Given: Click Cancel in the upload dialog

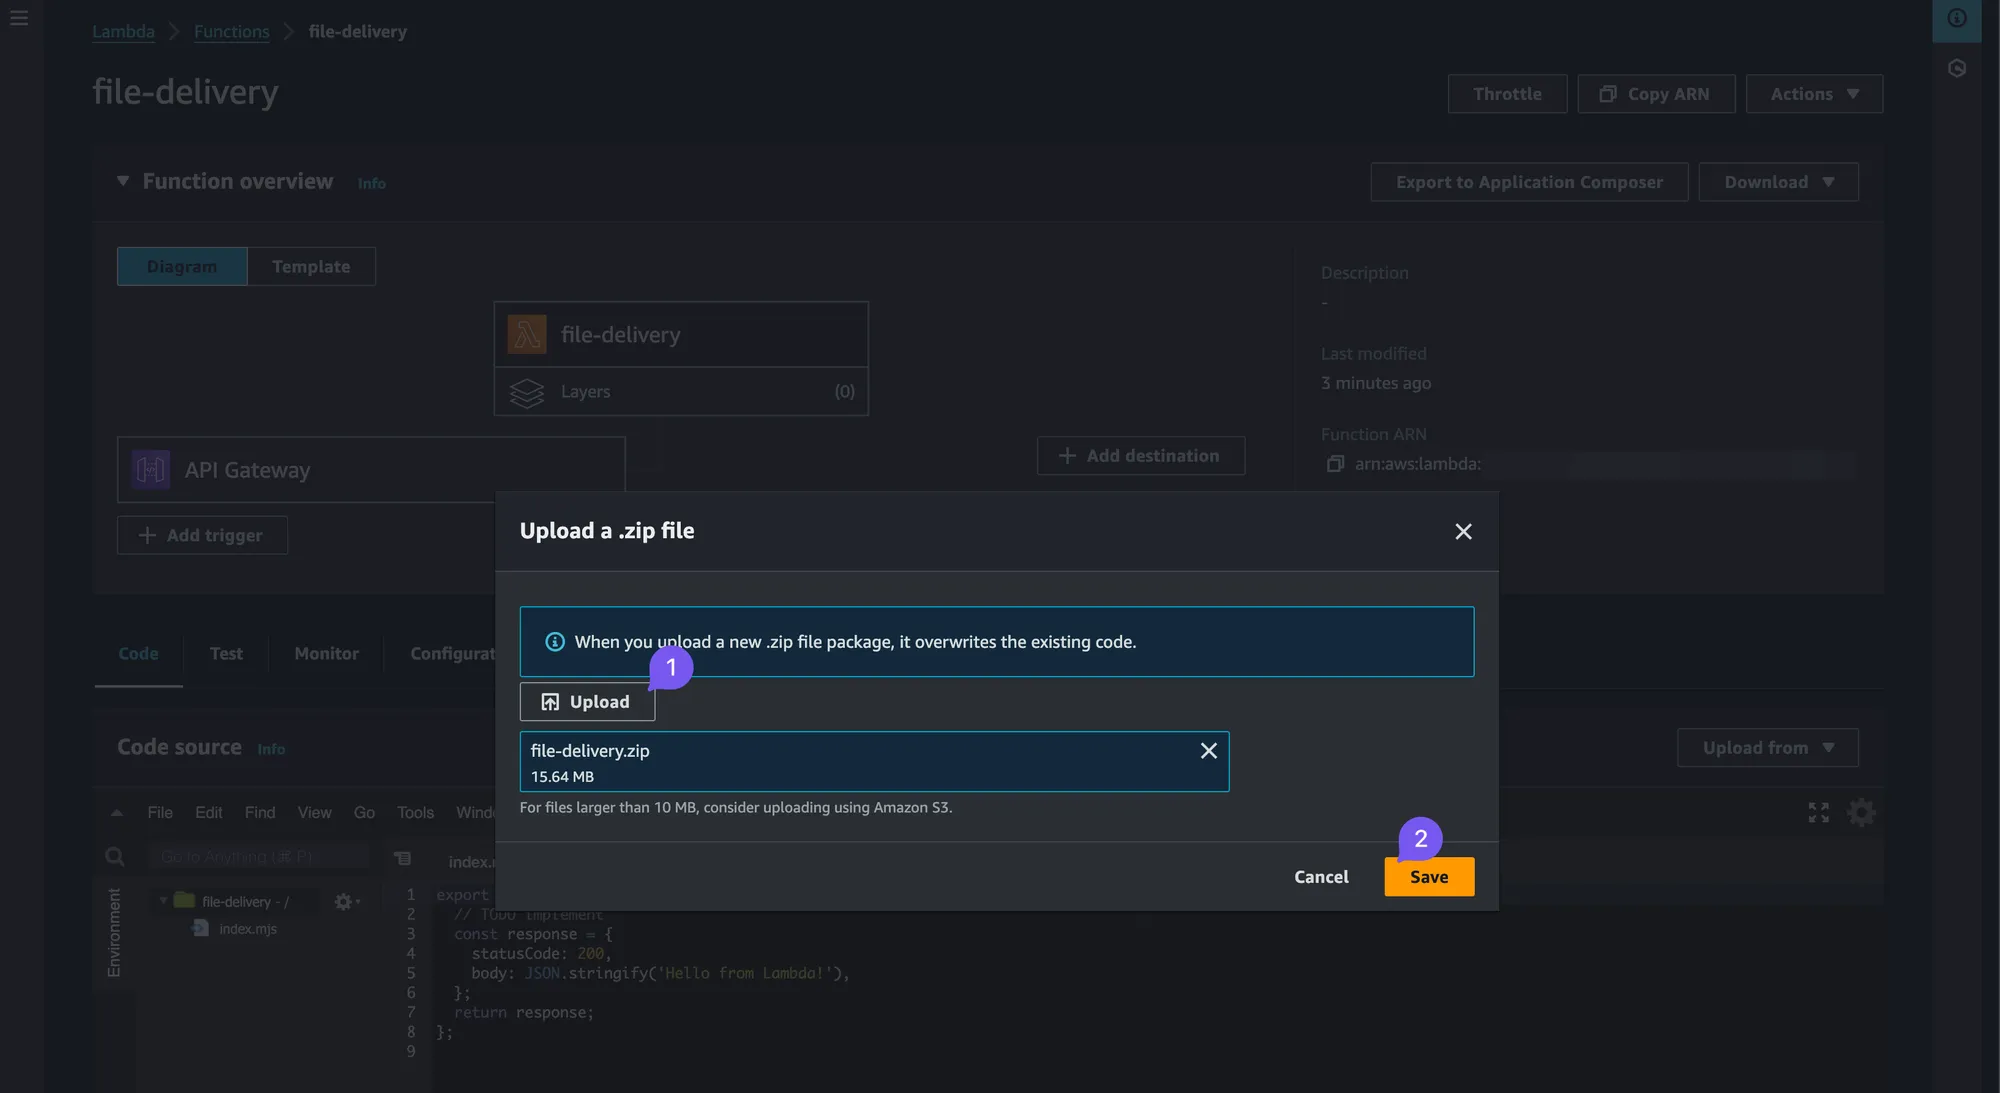Looking at the screenshot, I should (1321, 876).
